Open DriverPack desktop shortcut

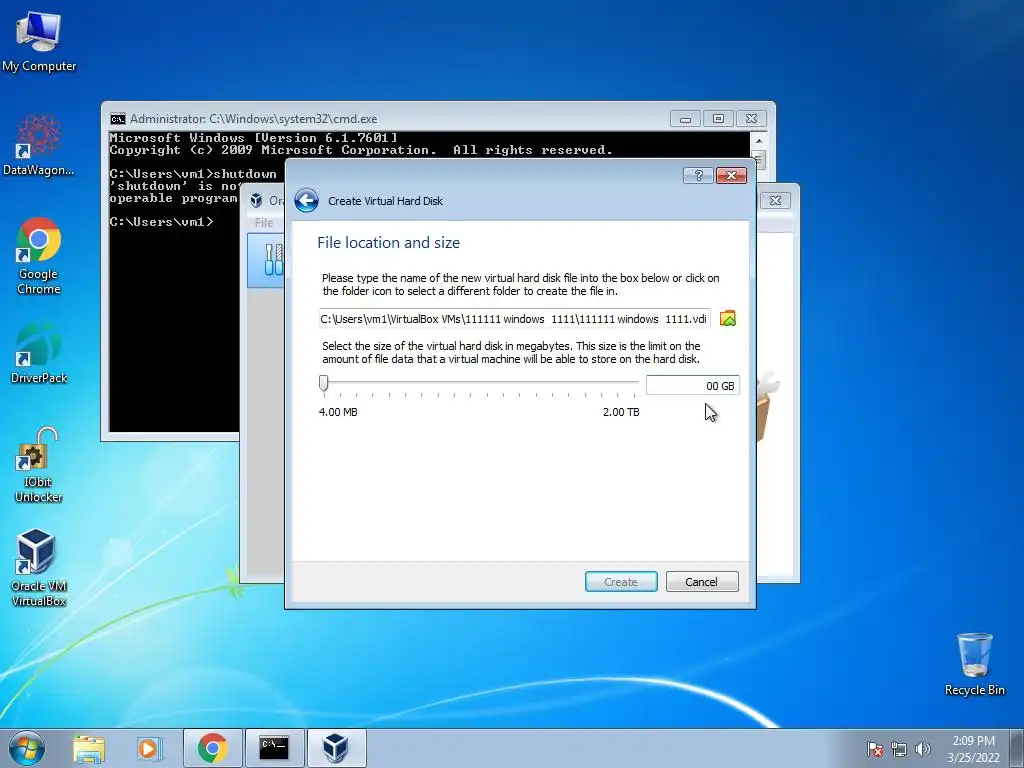(39, 353)
